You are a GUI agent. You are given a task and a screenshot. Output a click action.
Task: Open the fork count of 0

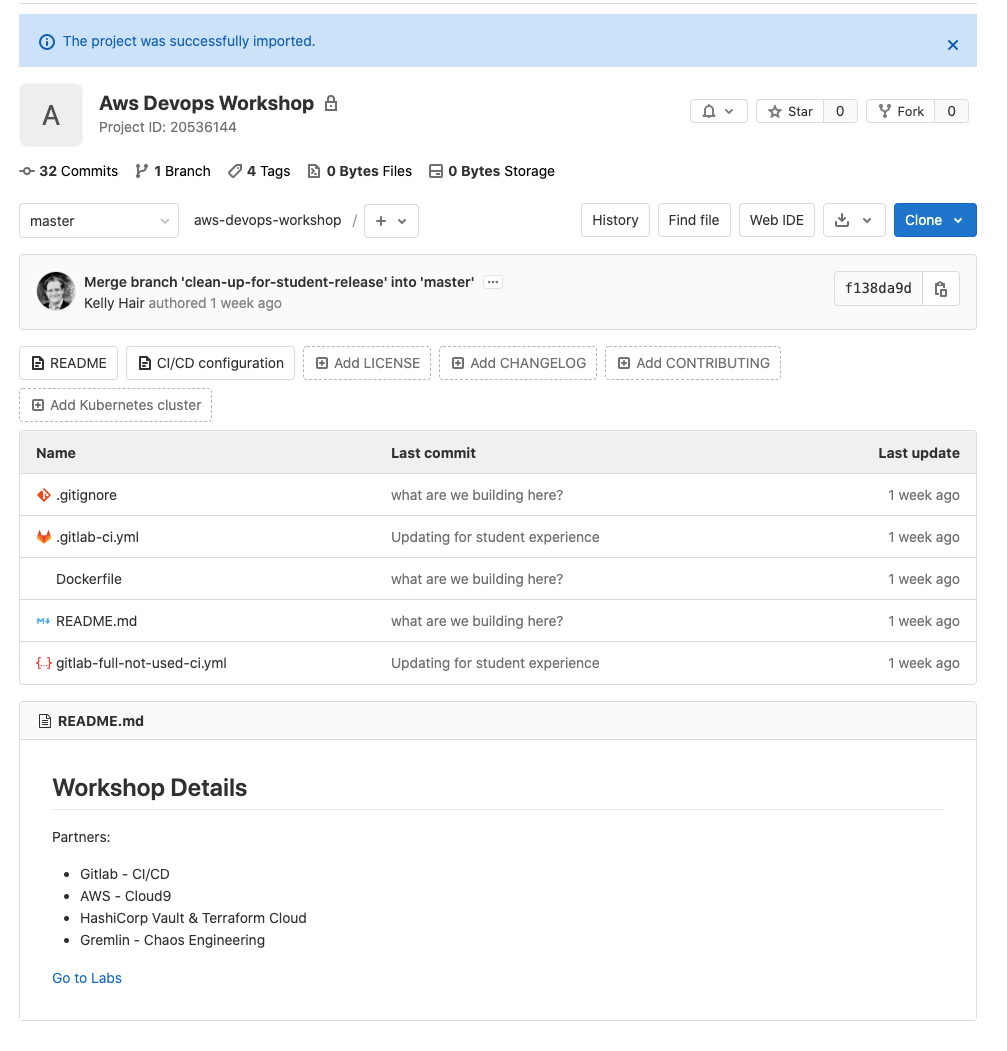[951, 111]
